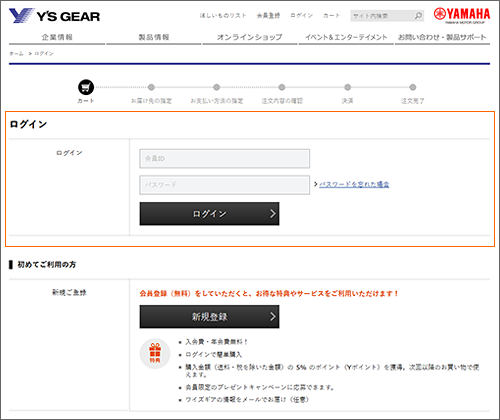Click the magnifier search icon
The image size is (500, 420).
(x=418, y=16)
